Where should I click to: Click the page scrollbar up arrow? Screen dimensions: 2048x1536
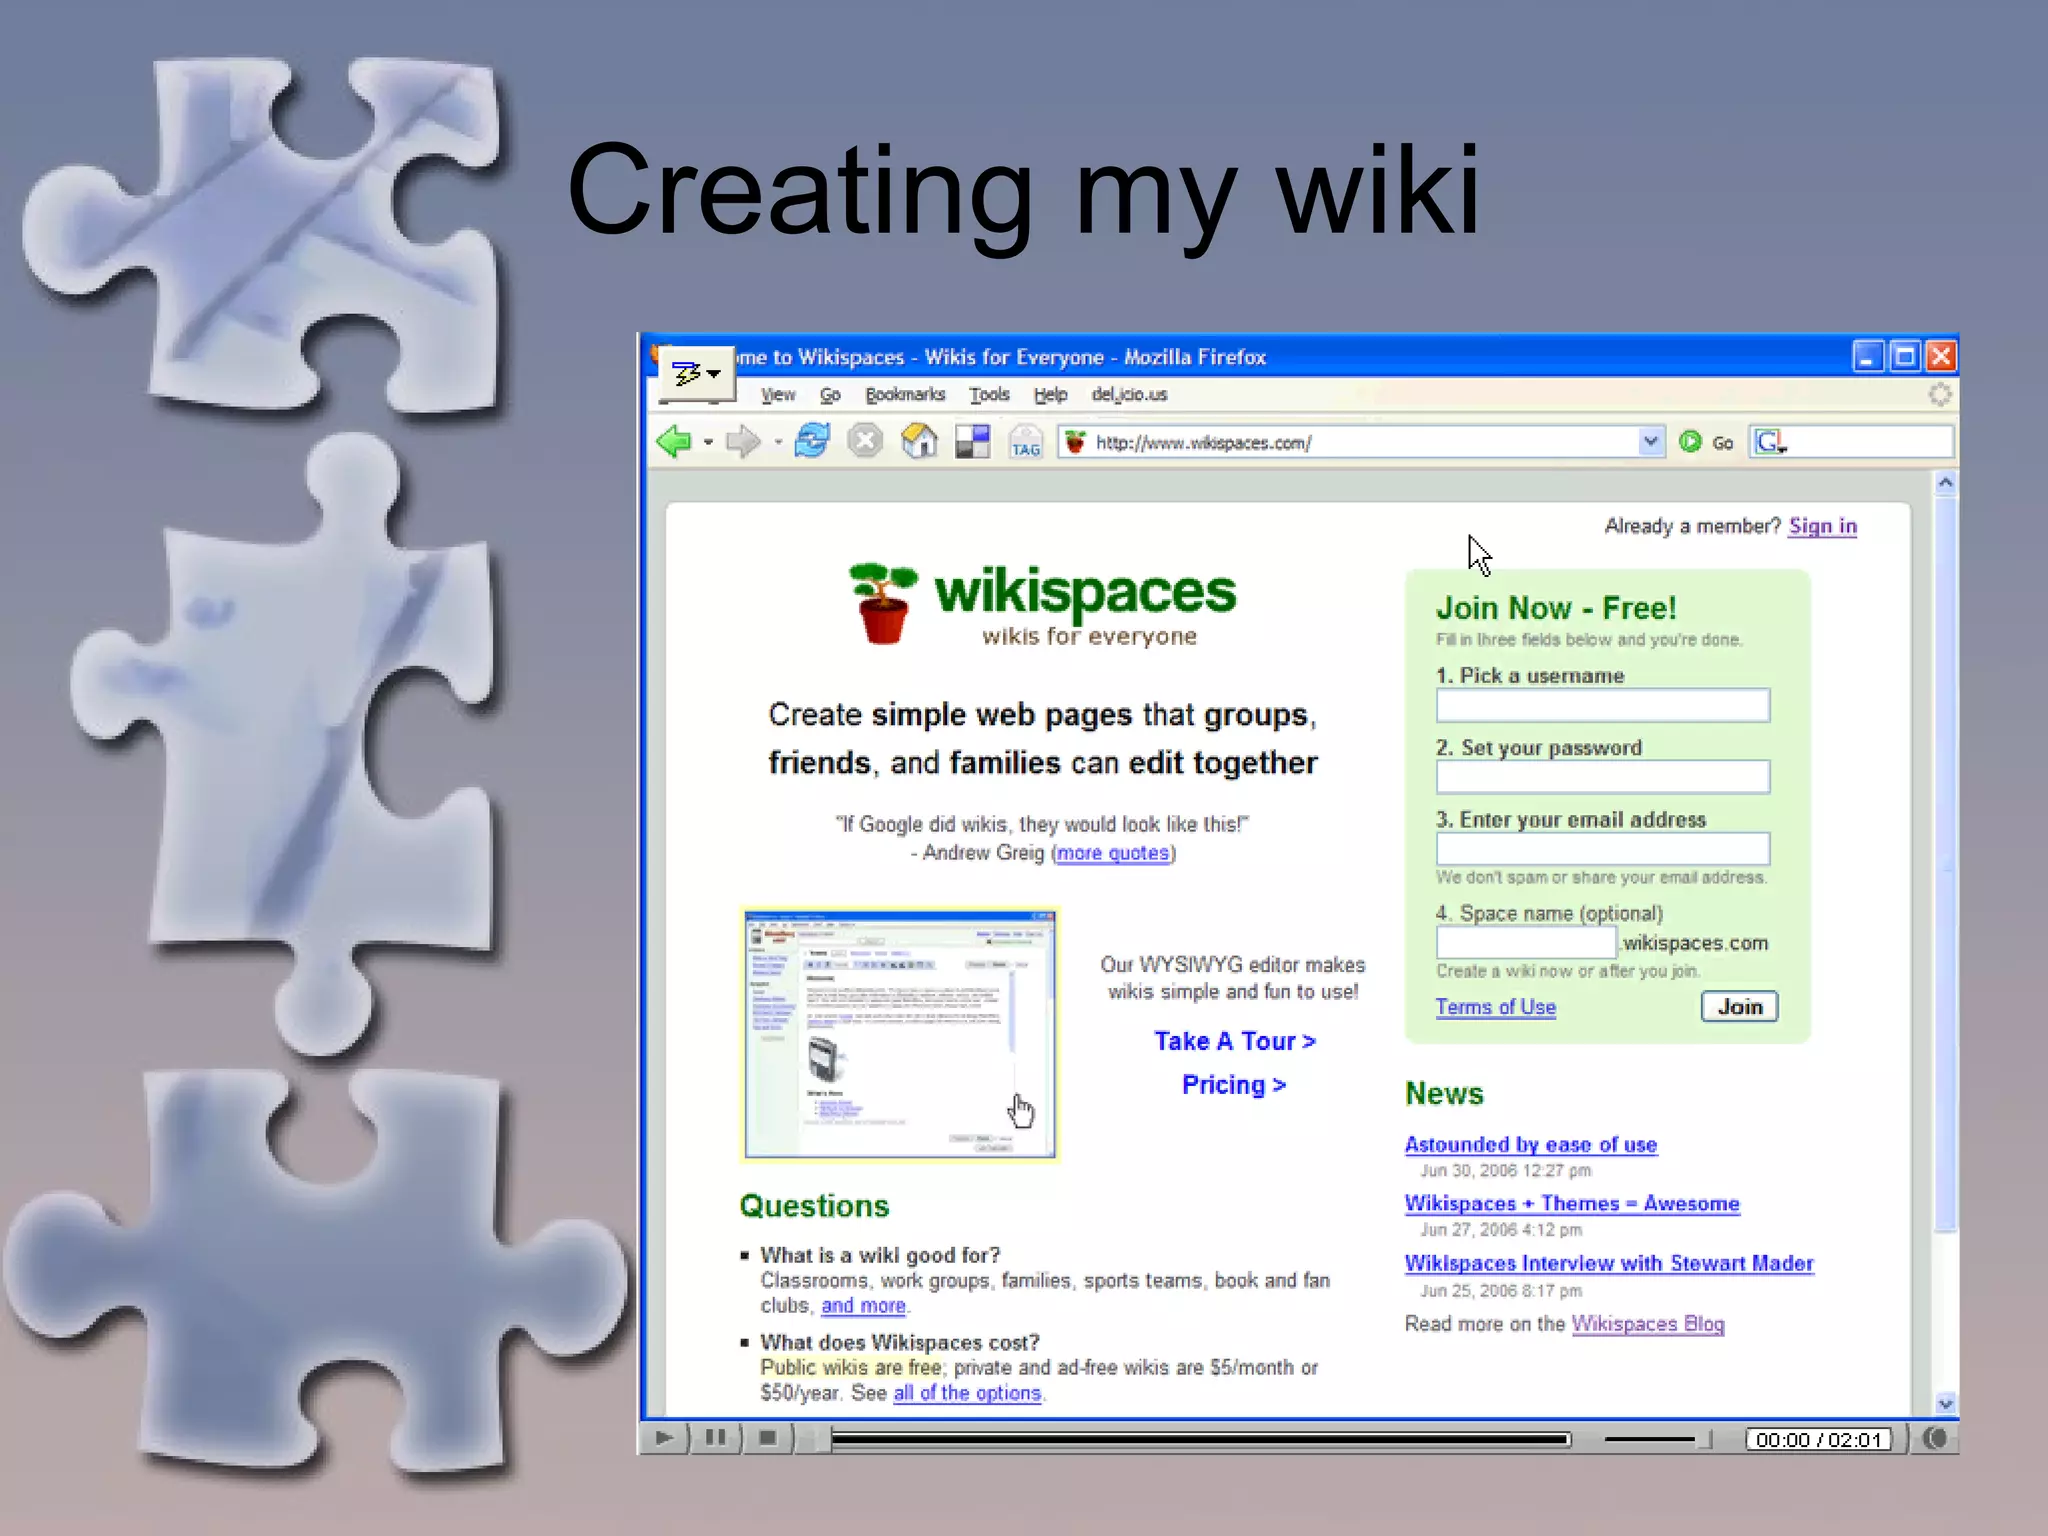[x=1945, y=483]
